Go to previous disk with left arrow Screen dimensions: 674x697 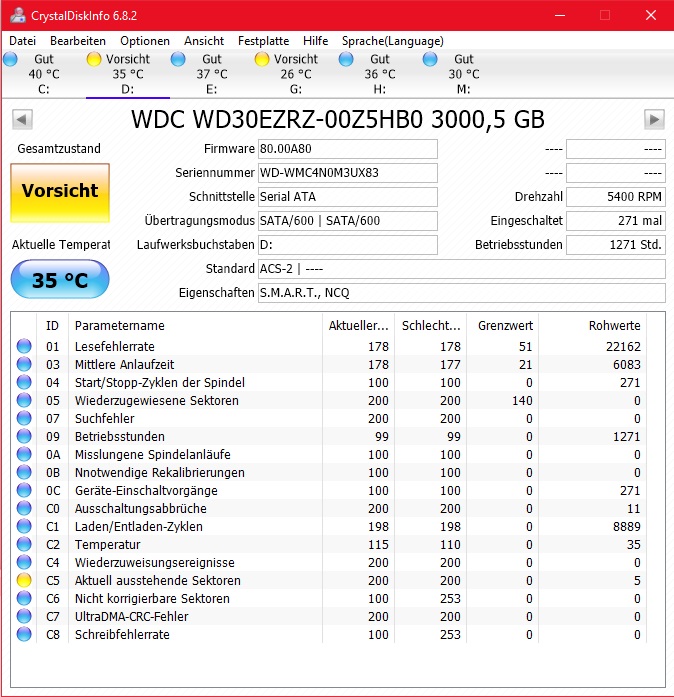pyautogui.click(x=22, y=119)
